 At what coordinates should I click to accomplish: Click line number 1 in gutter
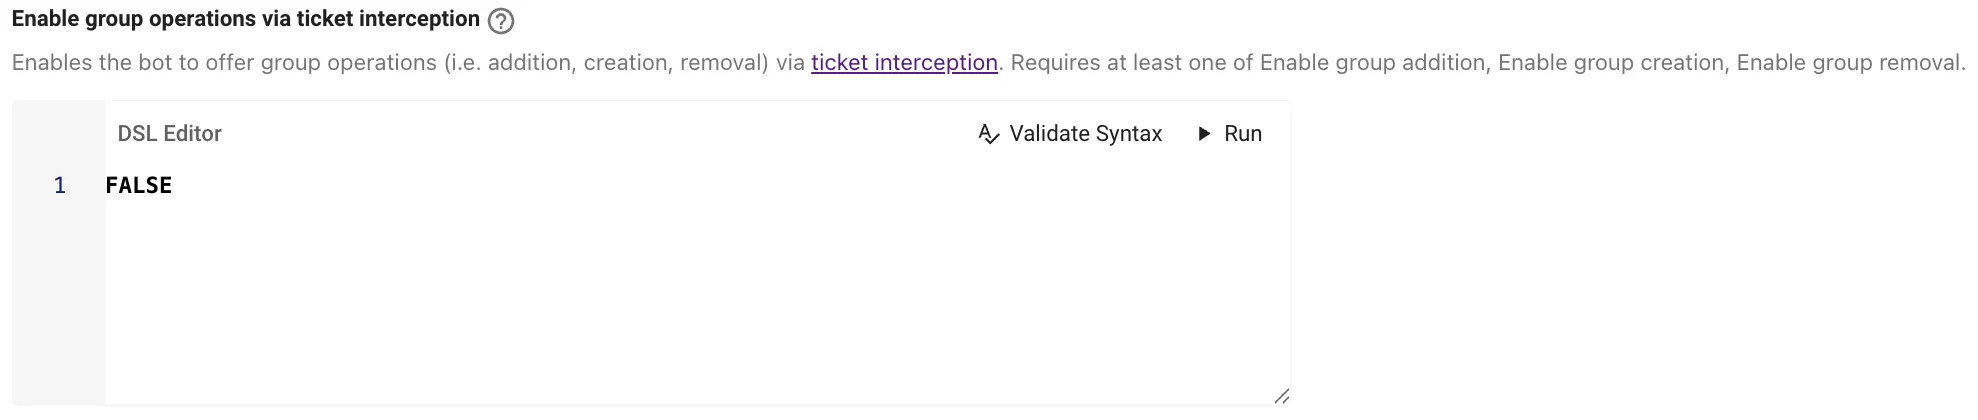[x=60, y=185]
